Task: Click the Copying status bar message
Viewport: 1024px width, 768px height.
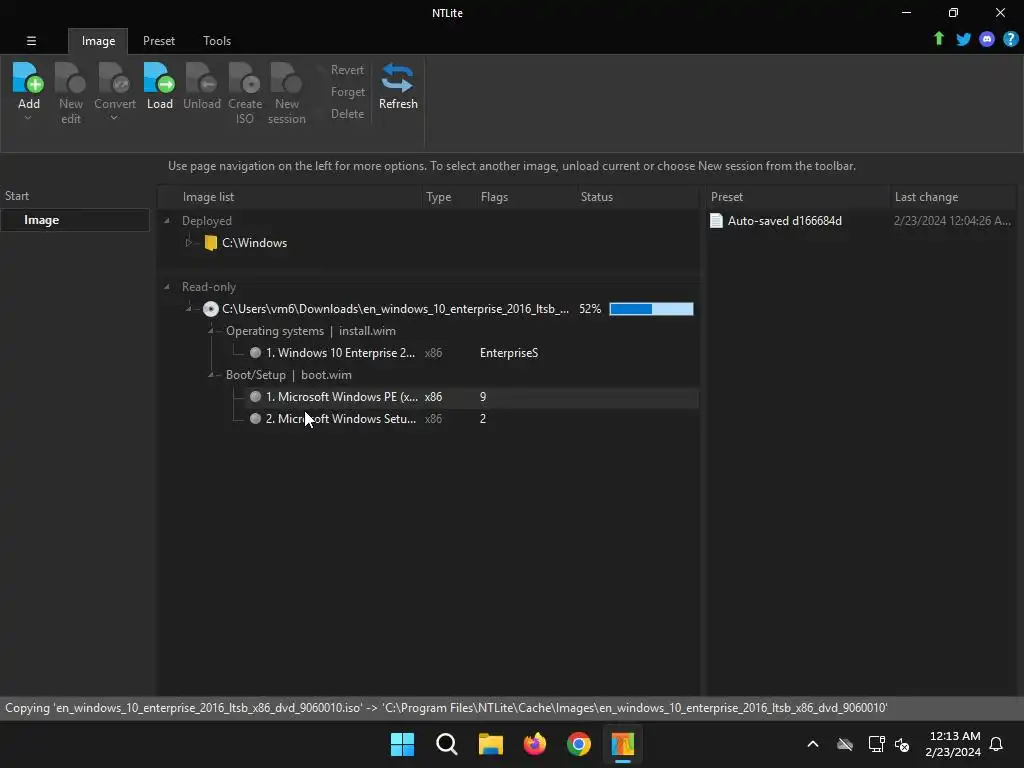Action: pyautogui.click(x=446, y=708)
